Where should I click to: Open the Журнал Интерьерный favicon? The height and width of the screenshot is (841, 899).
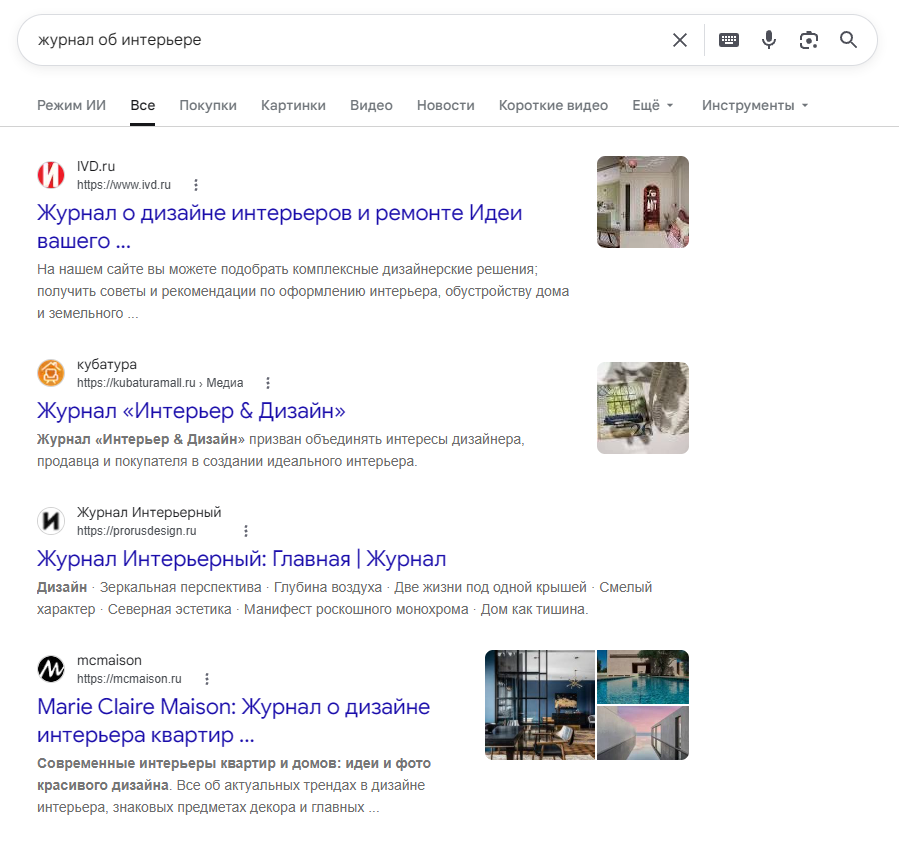click(51, 521)
